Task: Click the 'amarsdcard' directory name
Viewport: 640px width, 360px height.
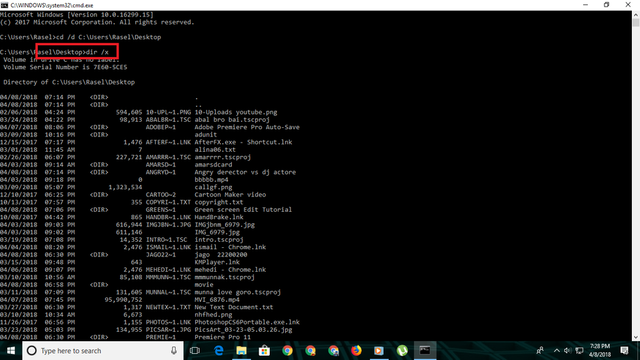Action: point(213,165)
